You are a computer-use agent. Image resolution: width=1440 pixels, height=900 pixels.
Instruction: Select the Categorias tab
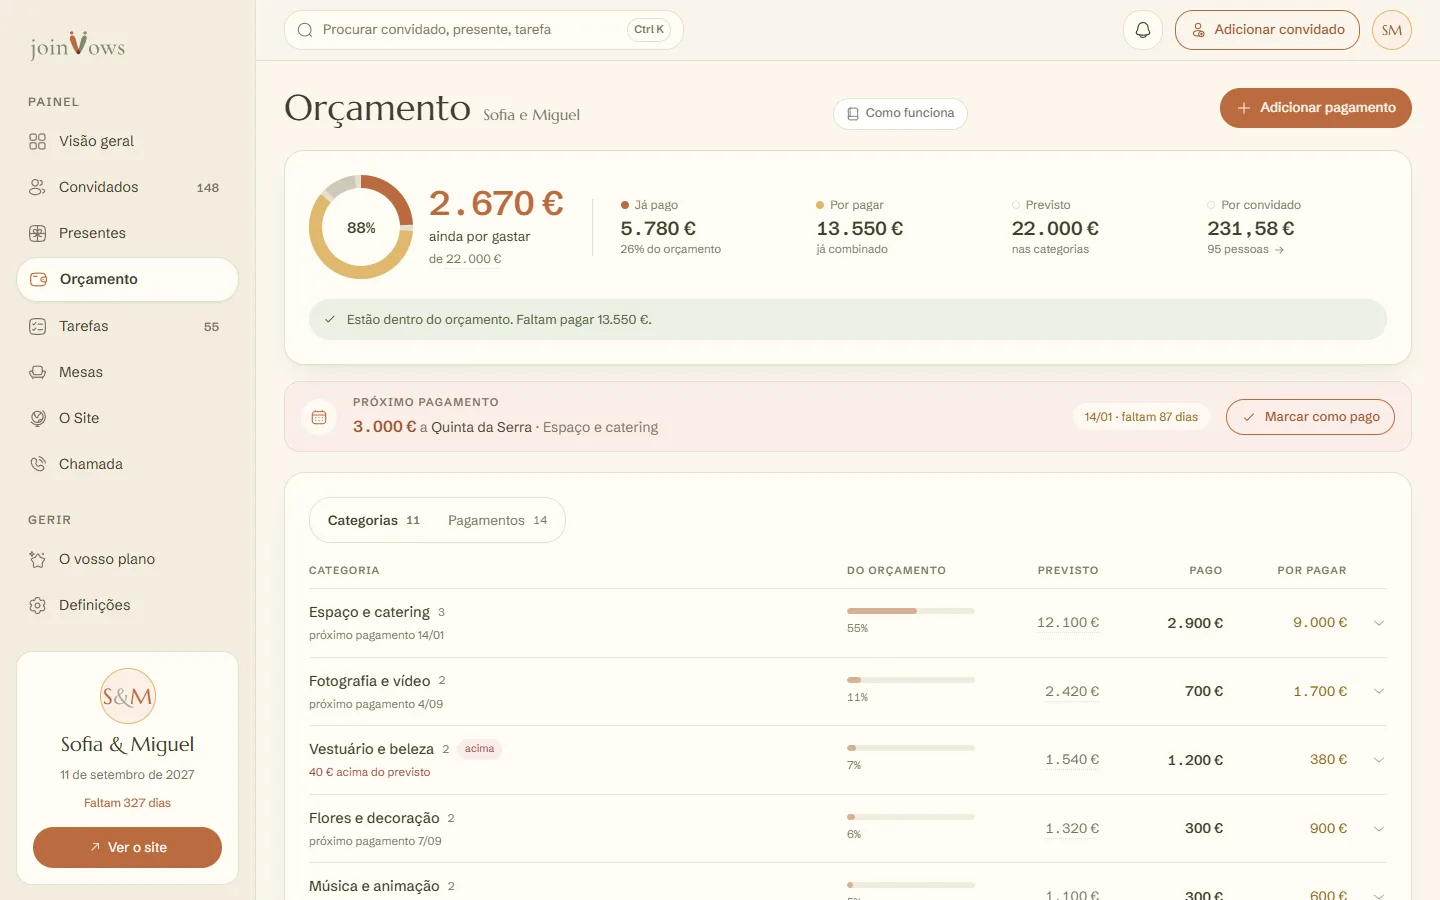[x=373, y=520]
